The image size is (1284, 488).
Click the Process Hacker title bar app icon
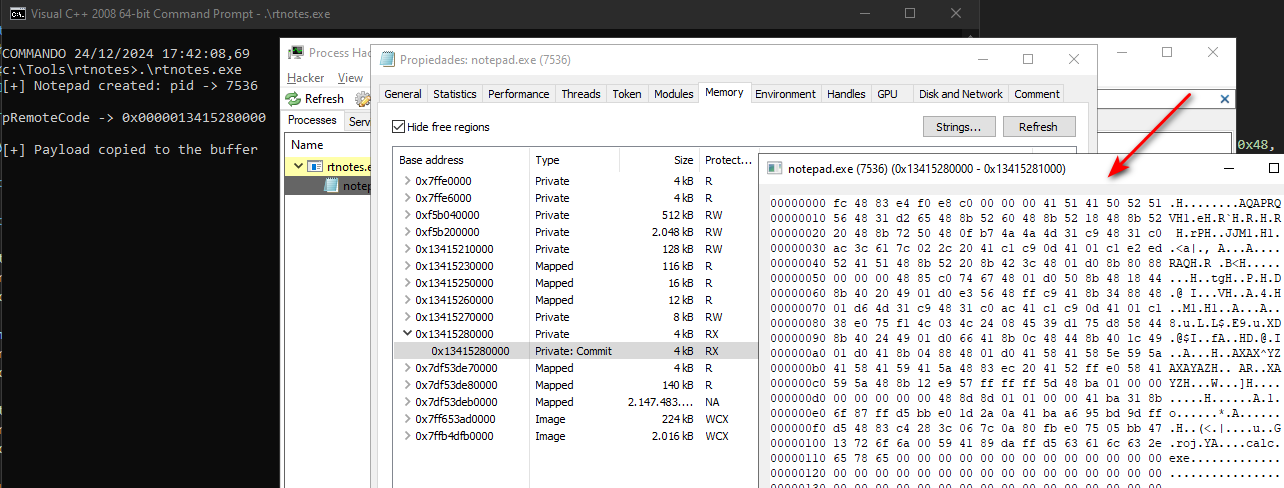(x=297, y=53)
